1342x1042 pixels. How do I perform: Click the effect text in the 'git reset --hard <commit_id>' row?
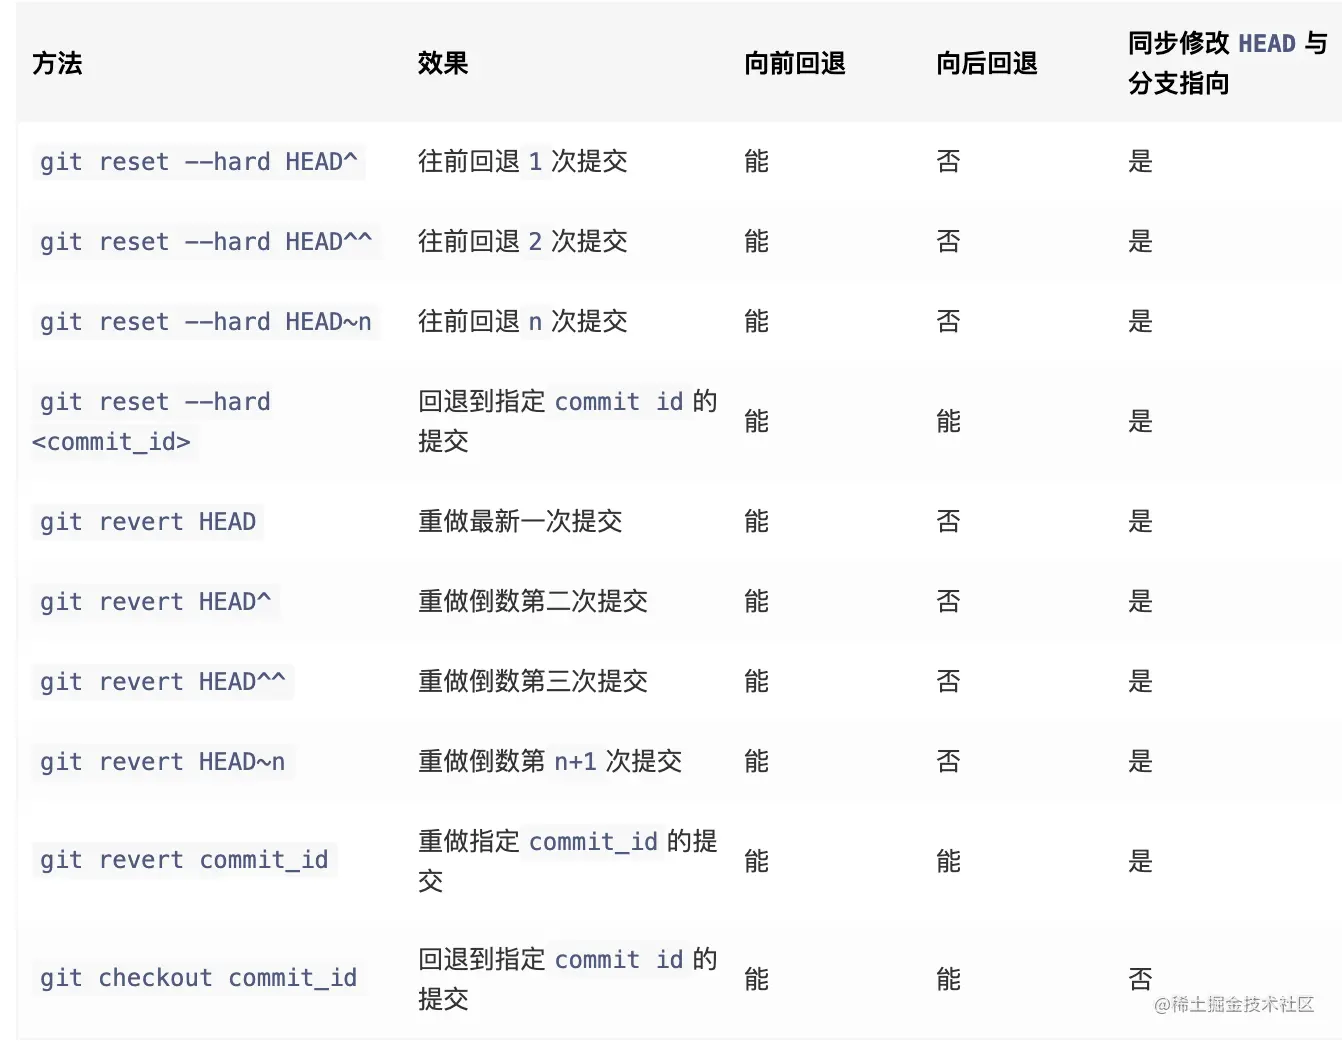(568, 421)
